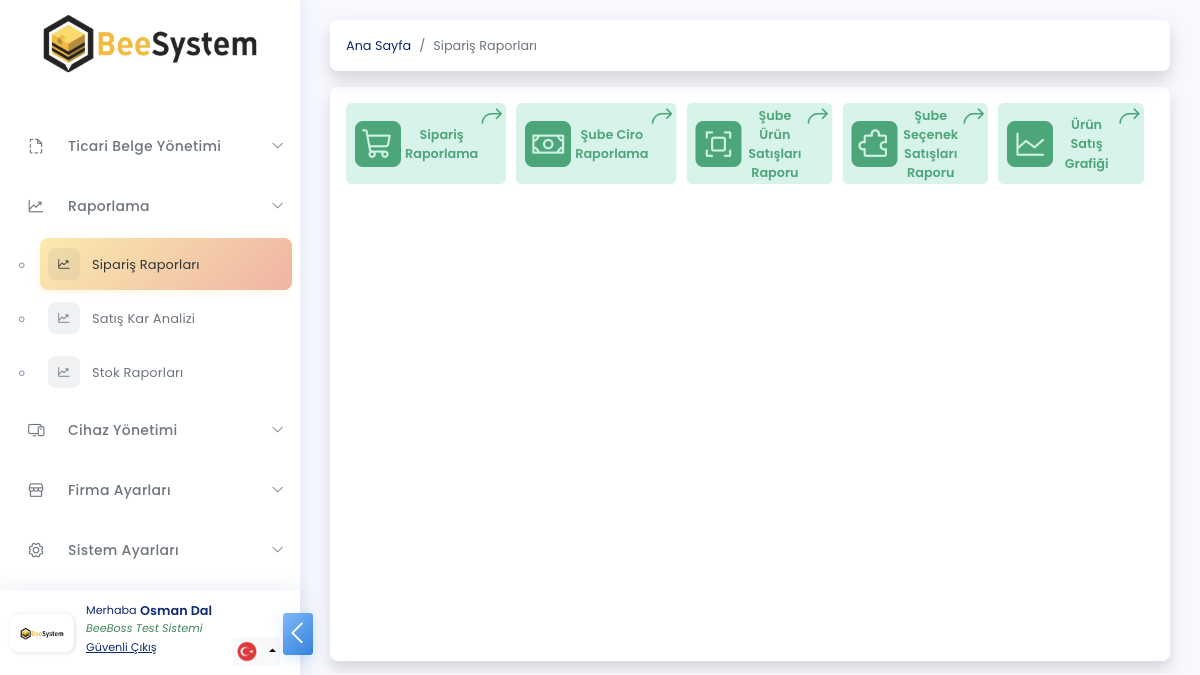Click the Güvenli Çıkış logout link

pos(121,647)
